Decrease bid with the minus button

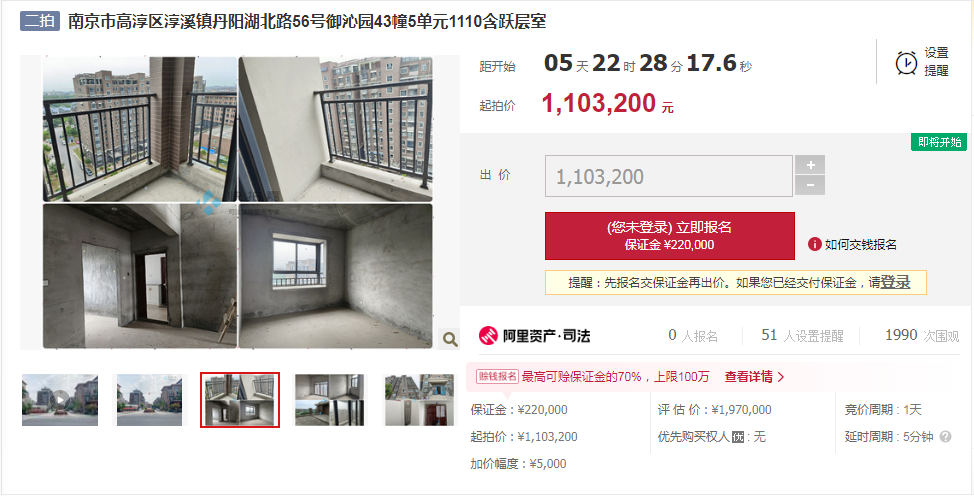pyautogui.click(x=810, y=185)
